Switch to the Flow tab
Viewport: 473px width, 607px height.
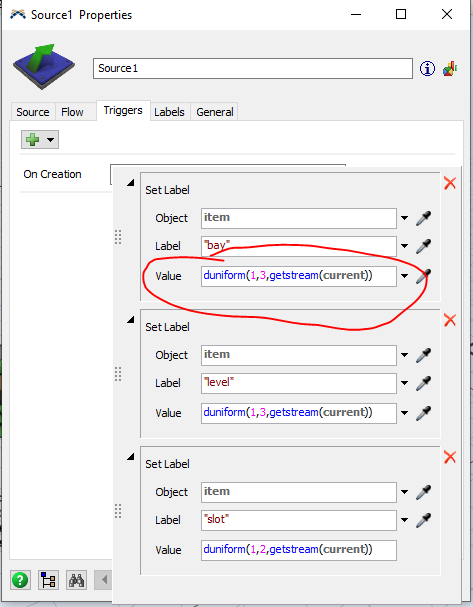click(72, 112)
